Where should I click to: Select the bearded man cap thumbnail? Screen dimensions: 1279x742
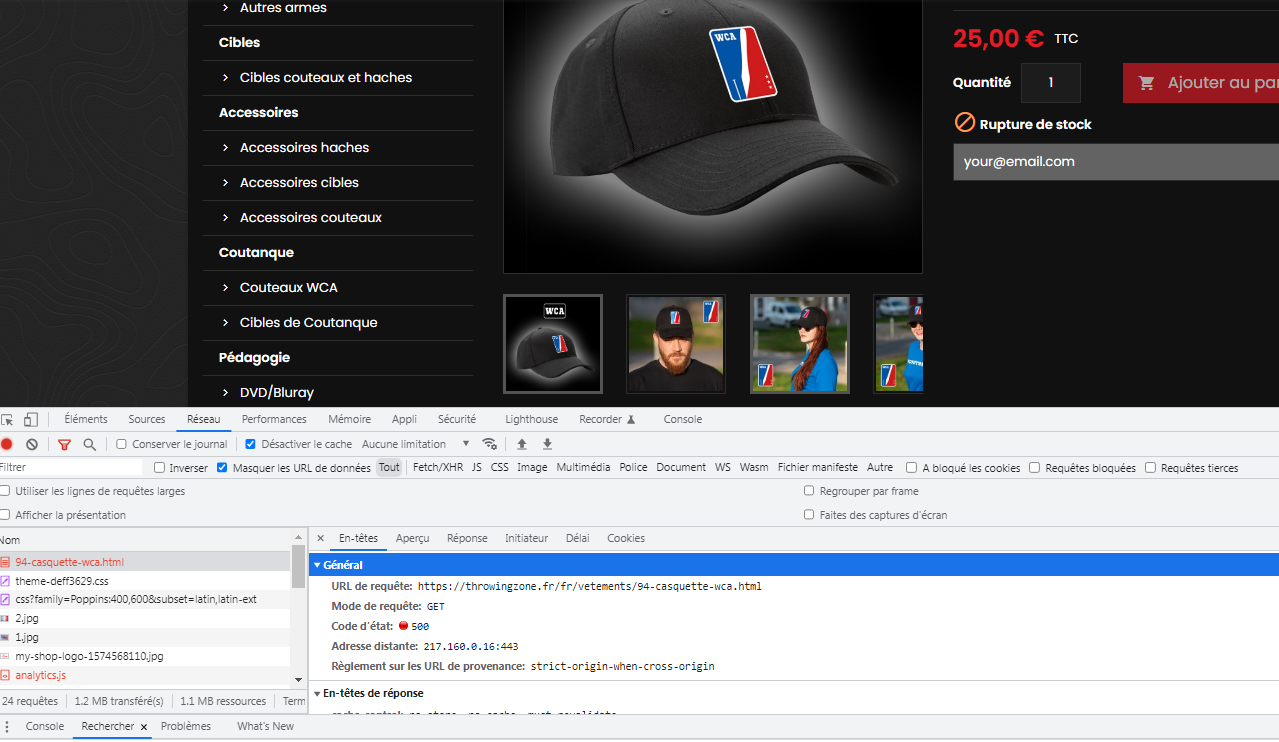[x=676, y=344]
